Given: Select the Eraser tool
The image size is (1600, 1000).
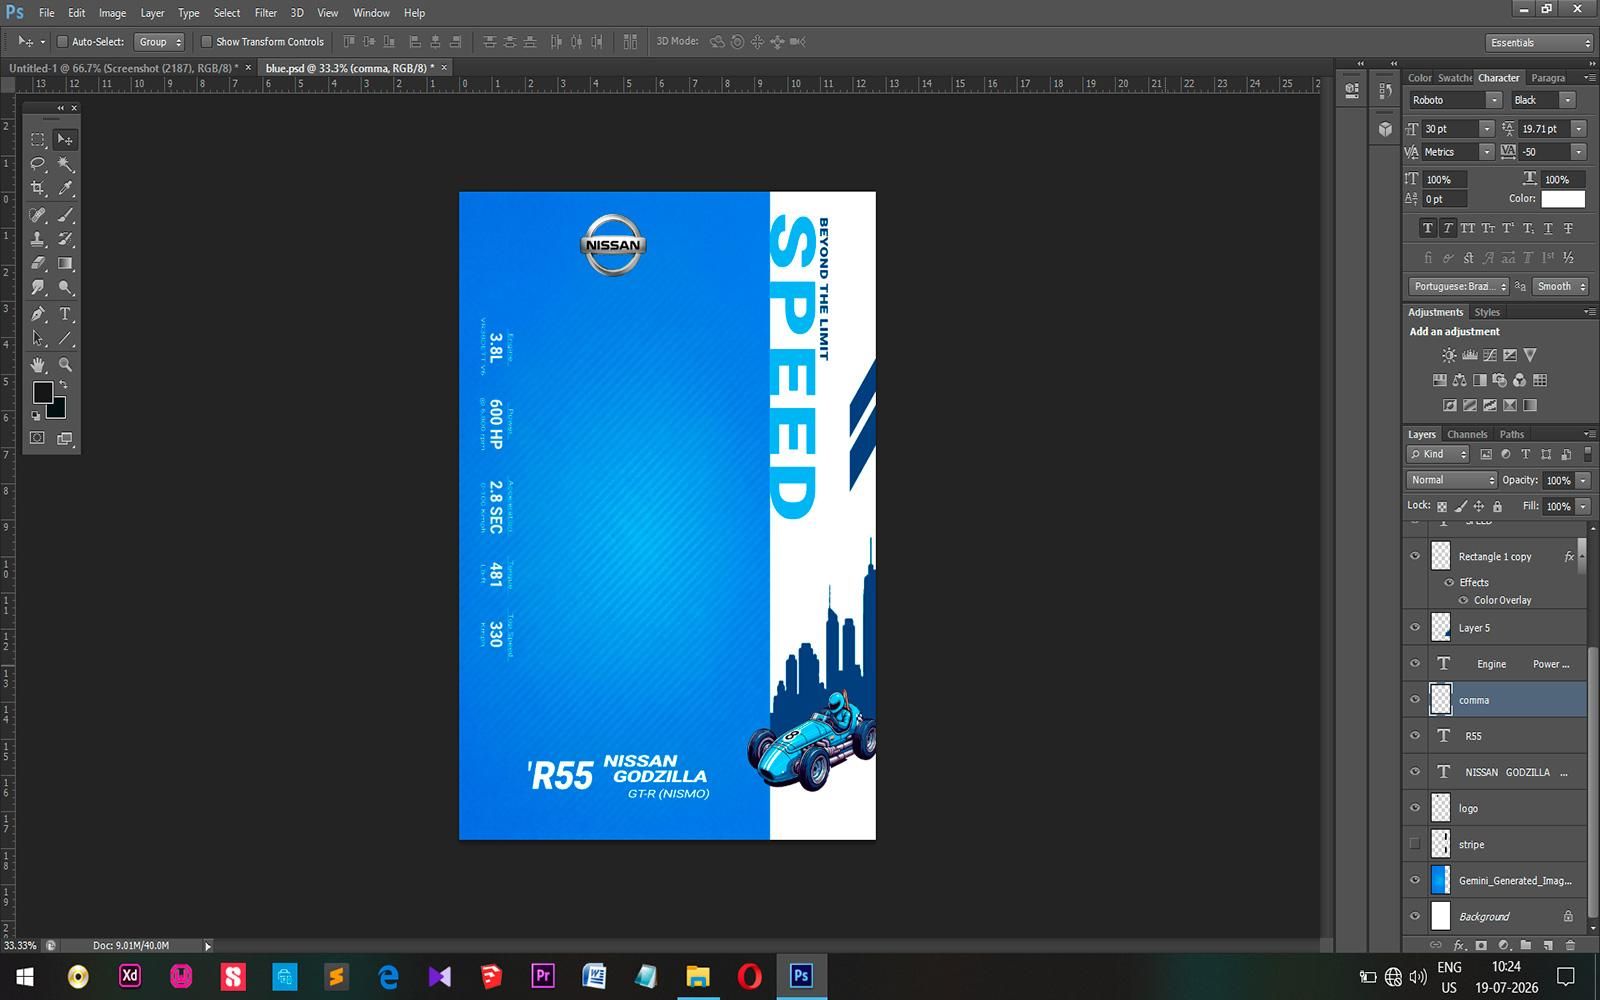Looking at the screenshot, I should point(38,263).
